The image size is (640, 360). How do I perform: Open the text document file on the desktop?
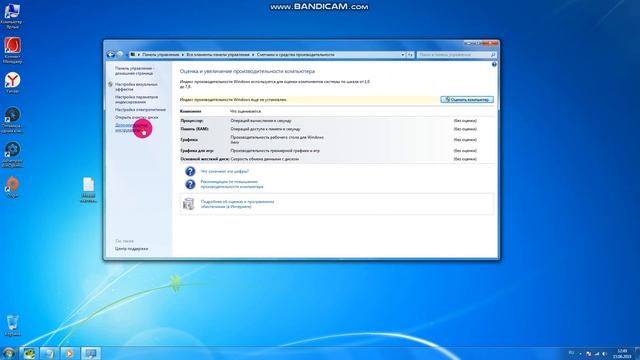point(88,189)
